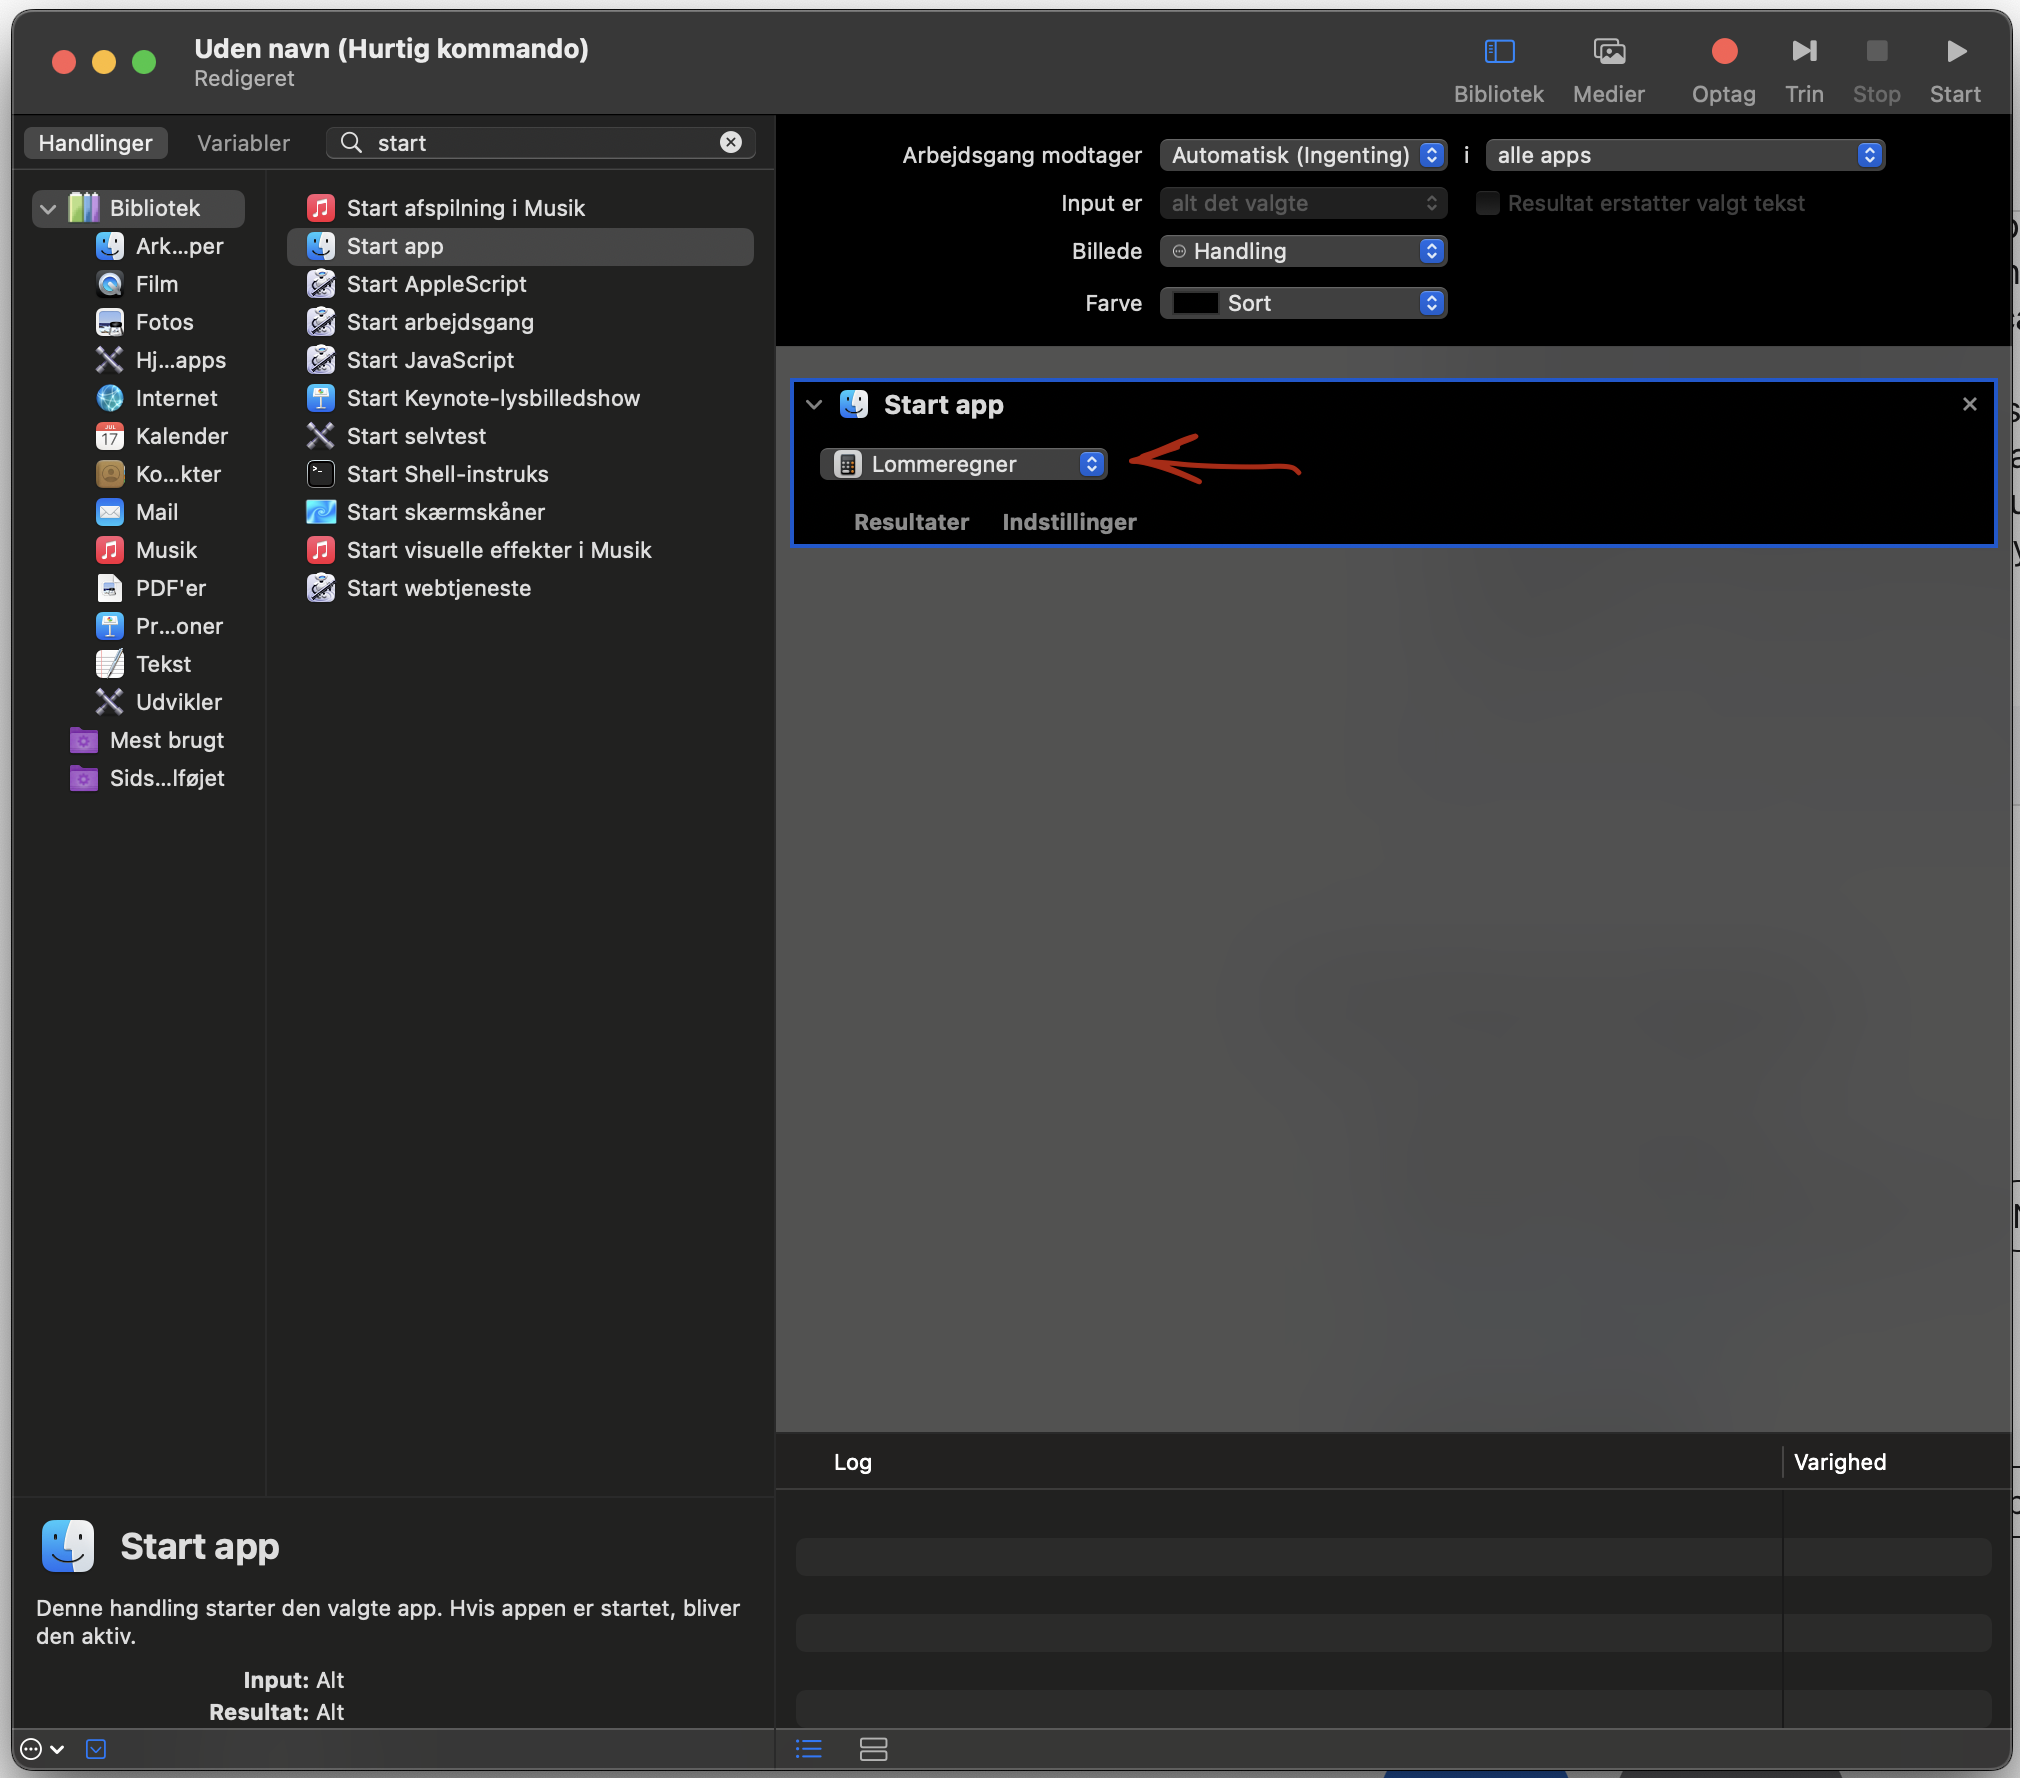Toggle the Bibliotek sidebar icon
This screenshot has height=1778, width=2020.
[1498, 52]
